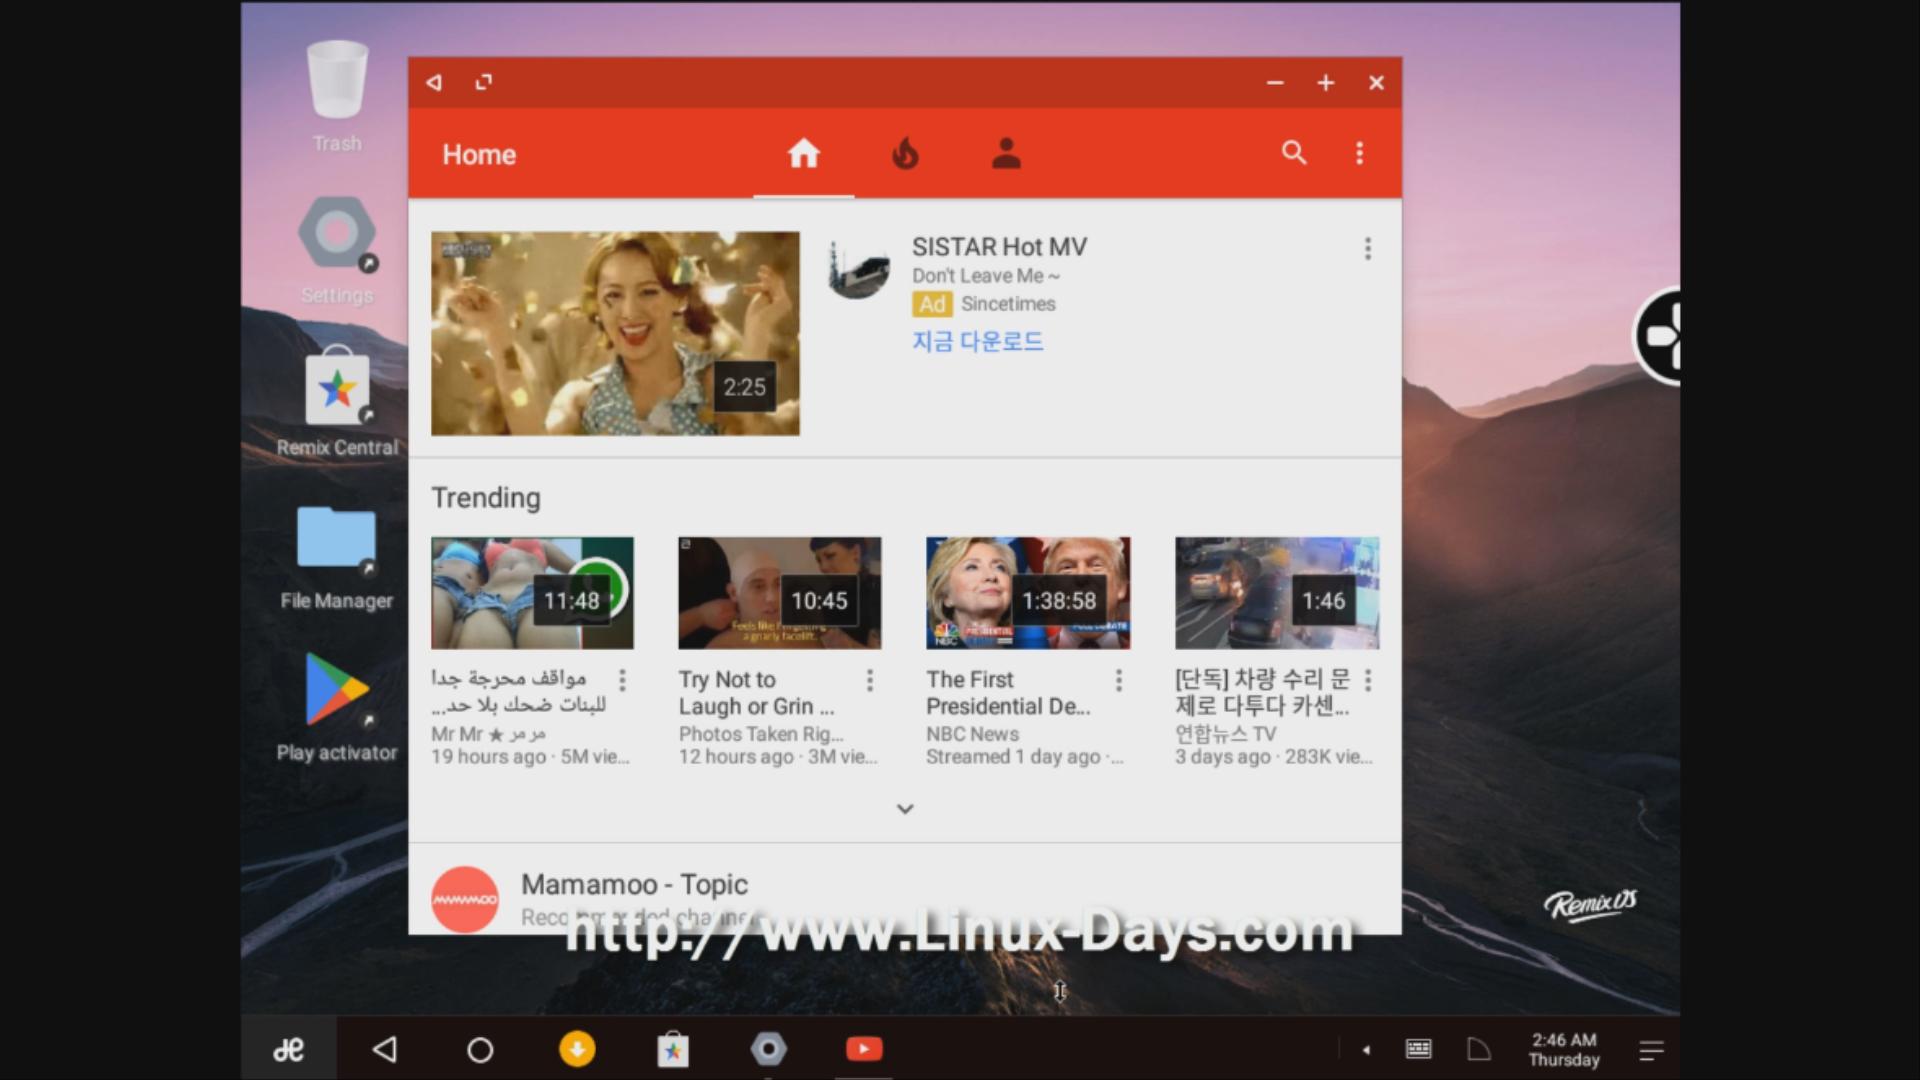This screenshot has width=1920, height=1080.
Task: Click the 지금 다운로드 download link
Action: (x=977, y=342)
